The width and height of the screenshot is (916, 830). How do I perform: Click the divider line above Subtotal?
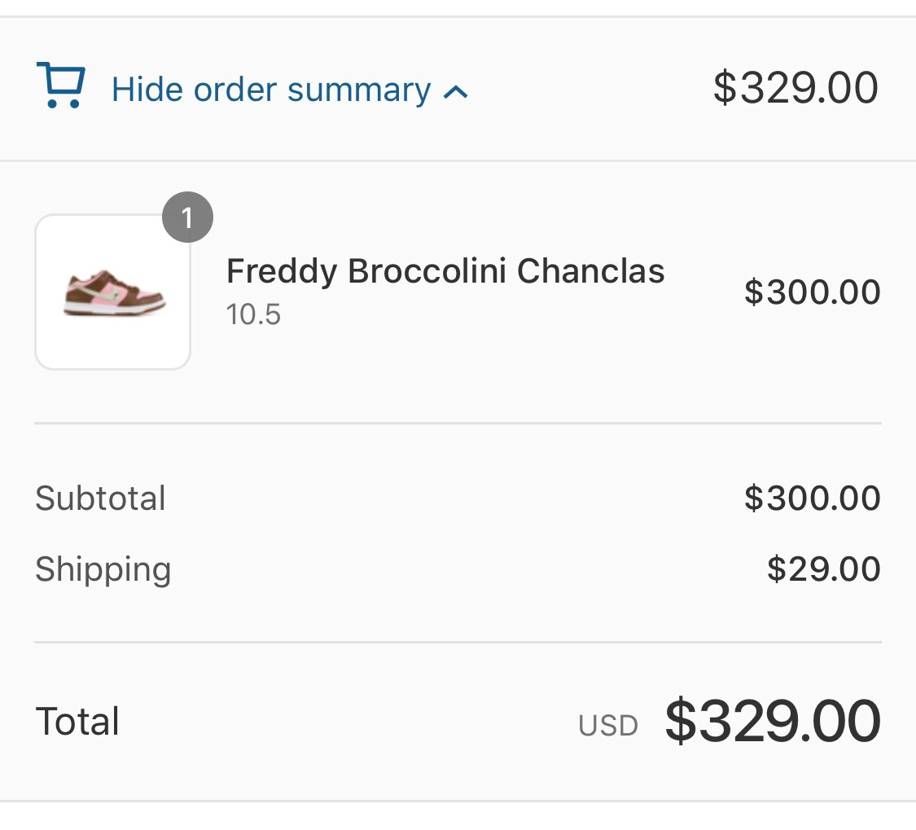coord(458,423)
